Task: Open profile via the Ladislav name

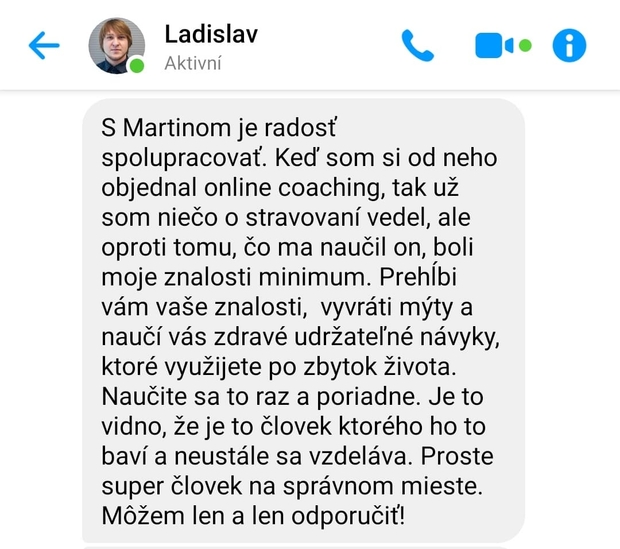Action: click(211, 34)
